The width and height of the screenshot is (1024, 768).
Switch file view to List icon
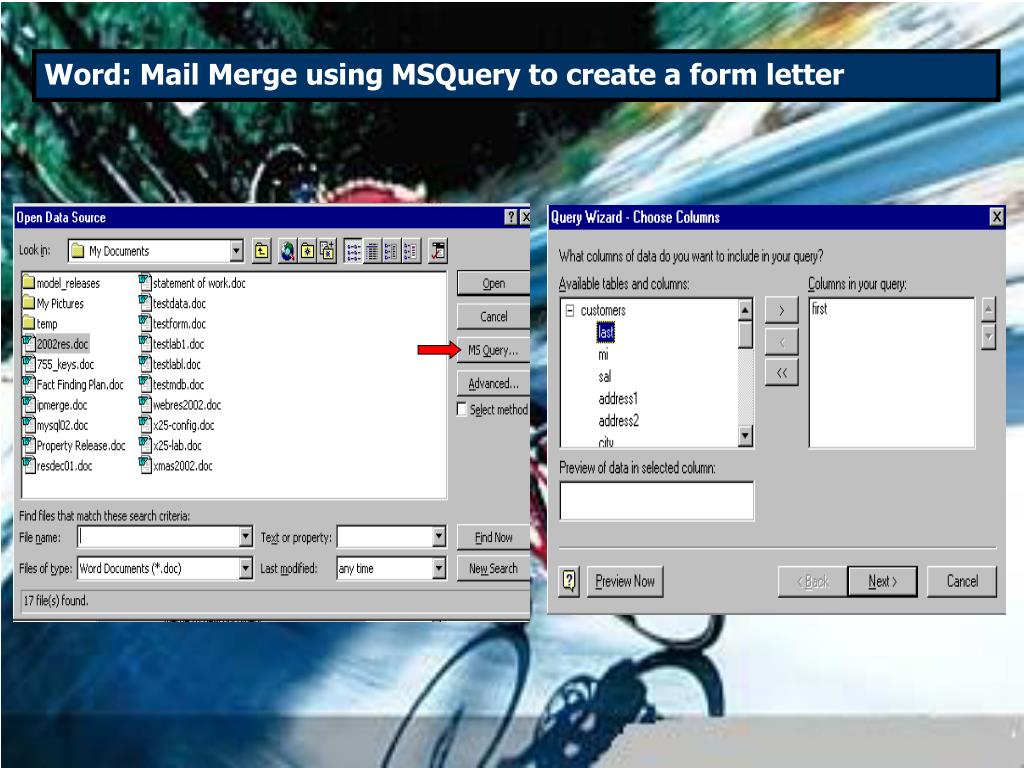[x=353, y=251]
